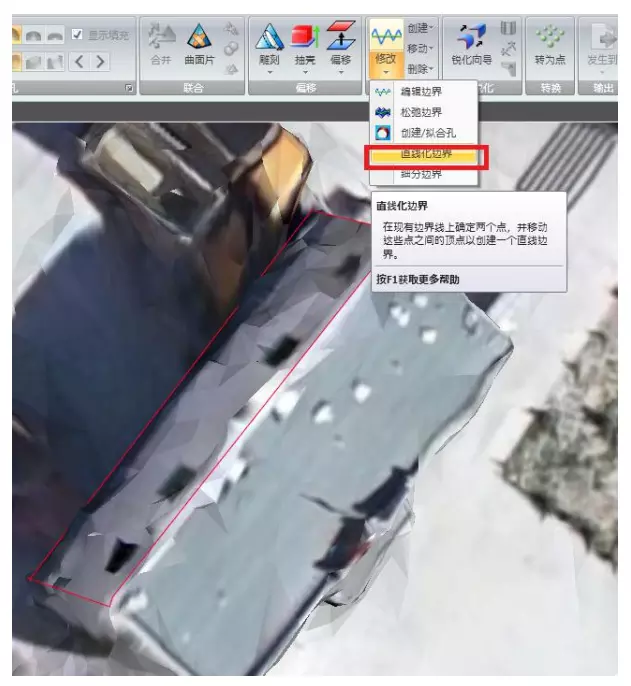Viewport: 631px width, 686px height.
Task: Open the 锐化向导 (Sharpen Wizard)
Action: (x=470, y=43)
